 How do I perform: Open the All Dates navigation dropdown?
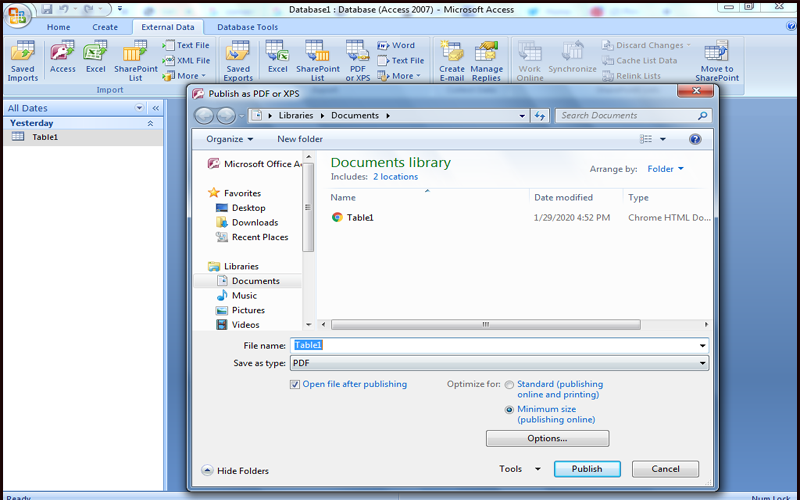point(139,108)
